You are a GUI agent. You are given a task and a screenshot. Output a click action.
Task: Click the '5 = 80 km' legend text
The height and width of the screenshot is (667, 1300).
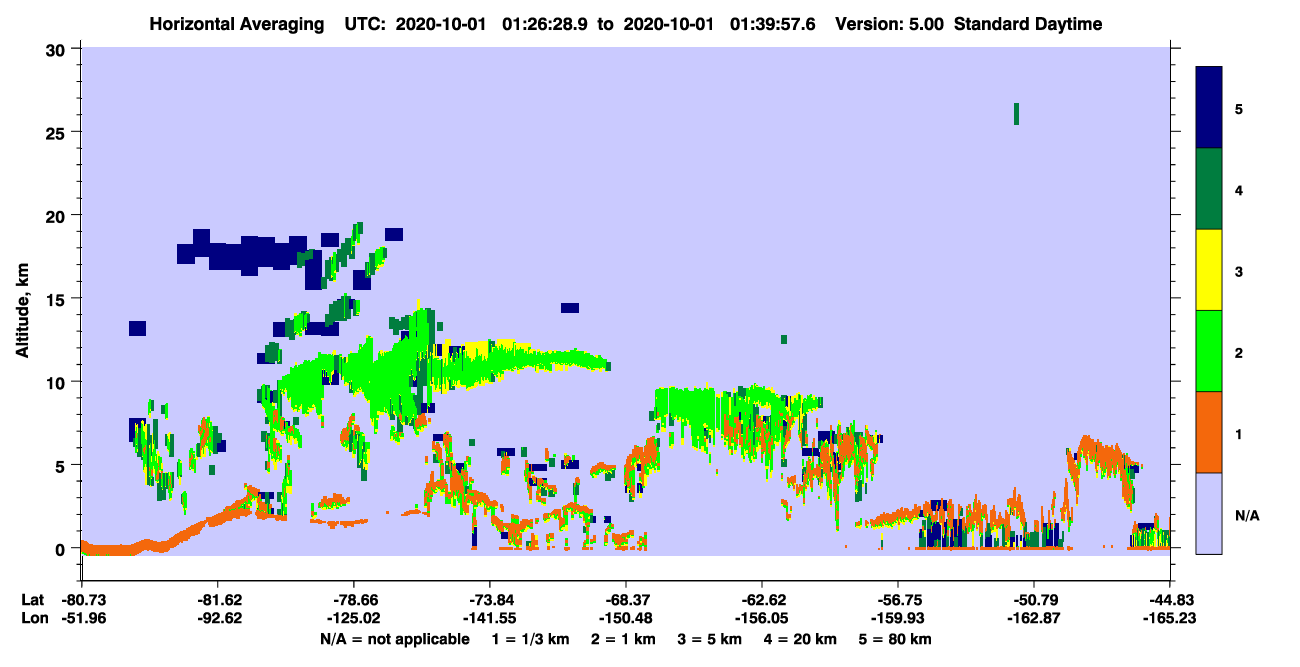(x=897, y=639)
